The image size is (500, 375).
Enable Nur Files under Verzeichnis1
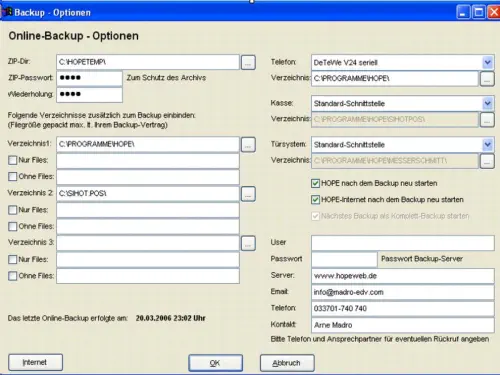click(x=13, y=160)
